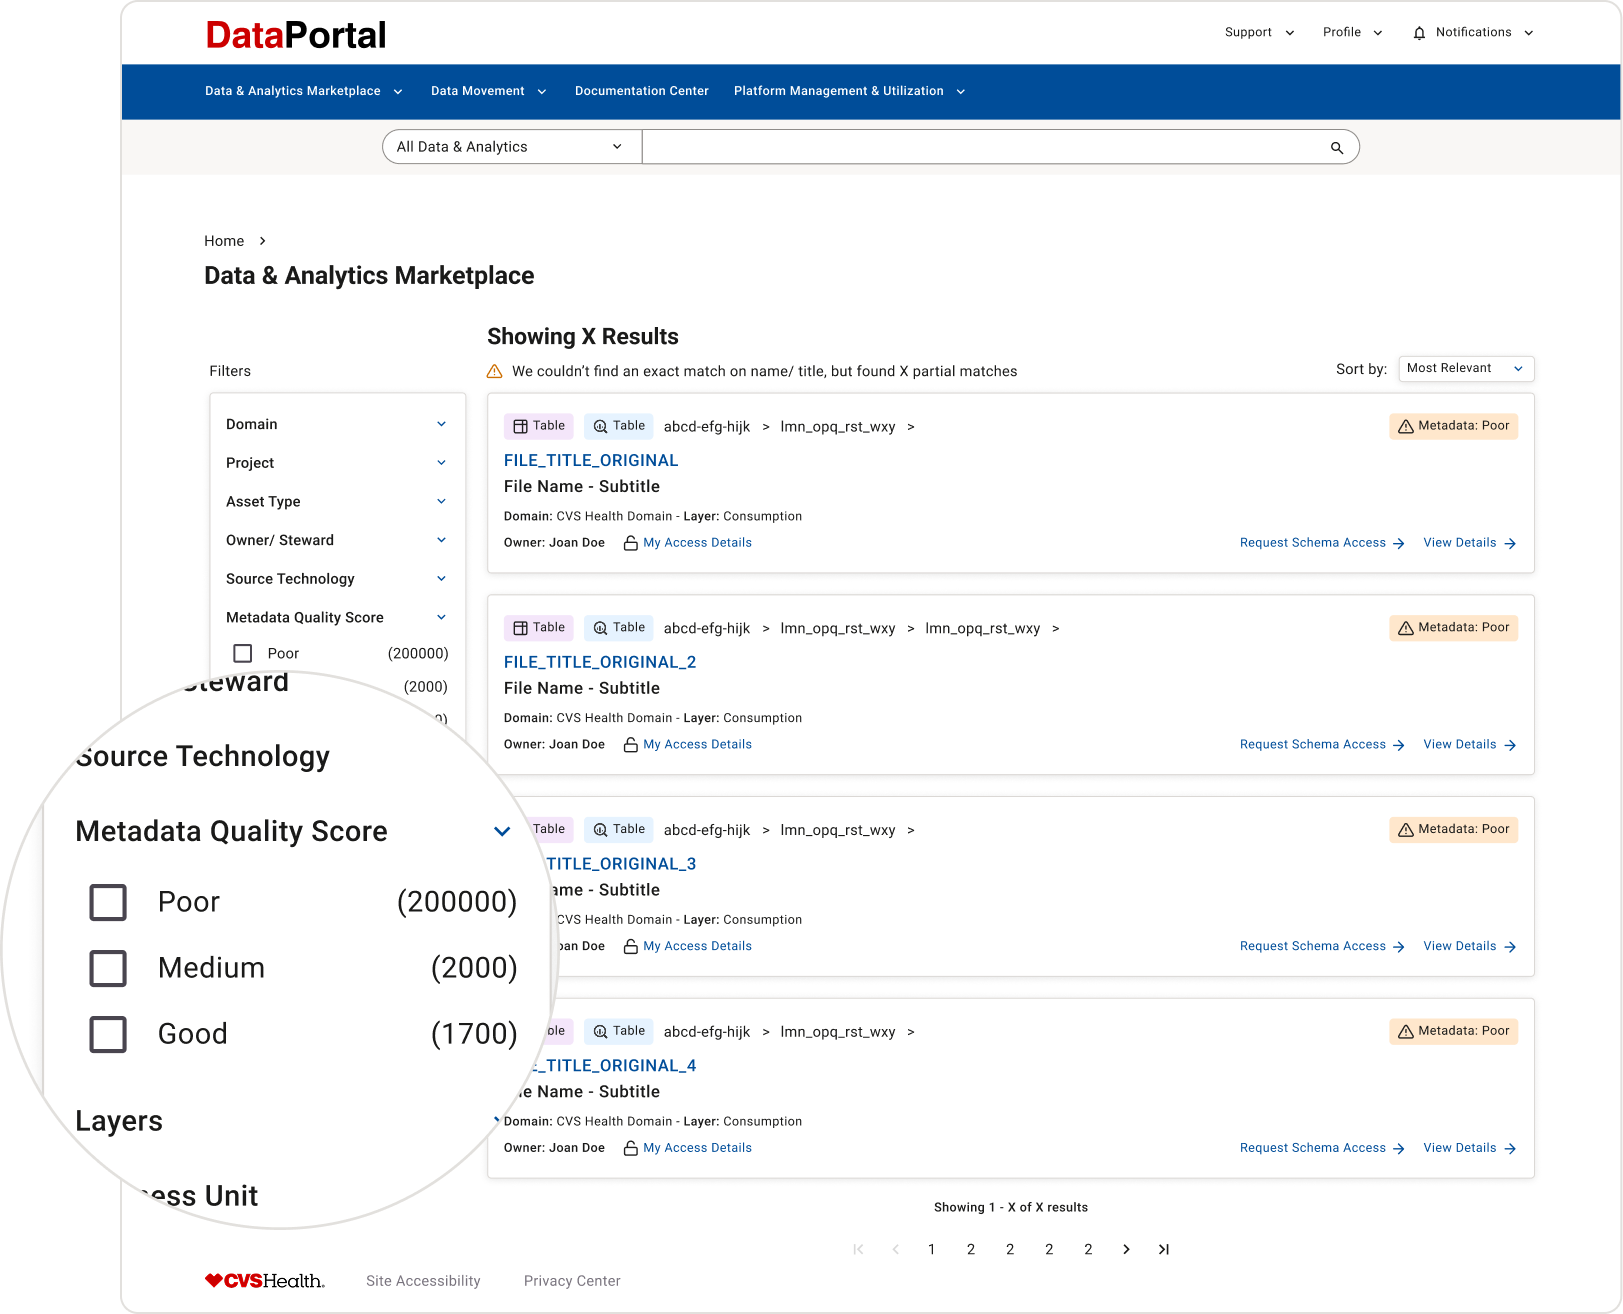
Task: Select page 2 in pagination
Action: 970,1249
